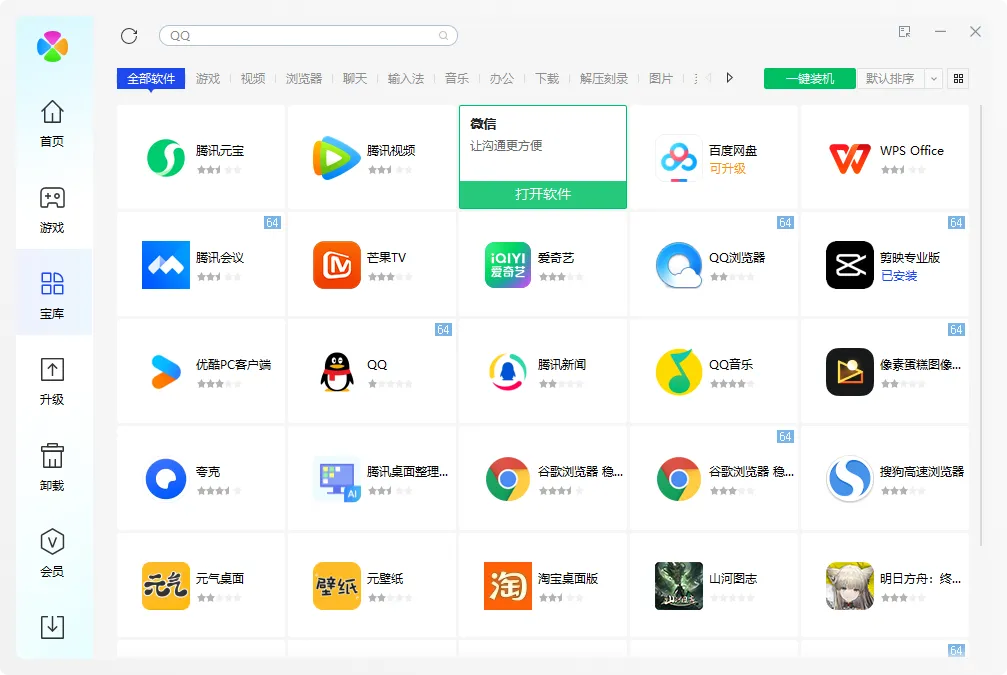Click the 元气桌面 app icon
Viewport: 1007px width, 675px height.
pyautogui.click(x=166, y=586)
